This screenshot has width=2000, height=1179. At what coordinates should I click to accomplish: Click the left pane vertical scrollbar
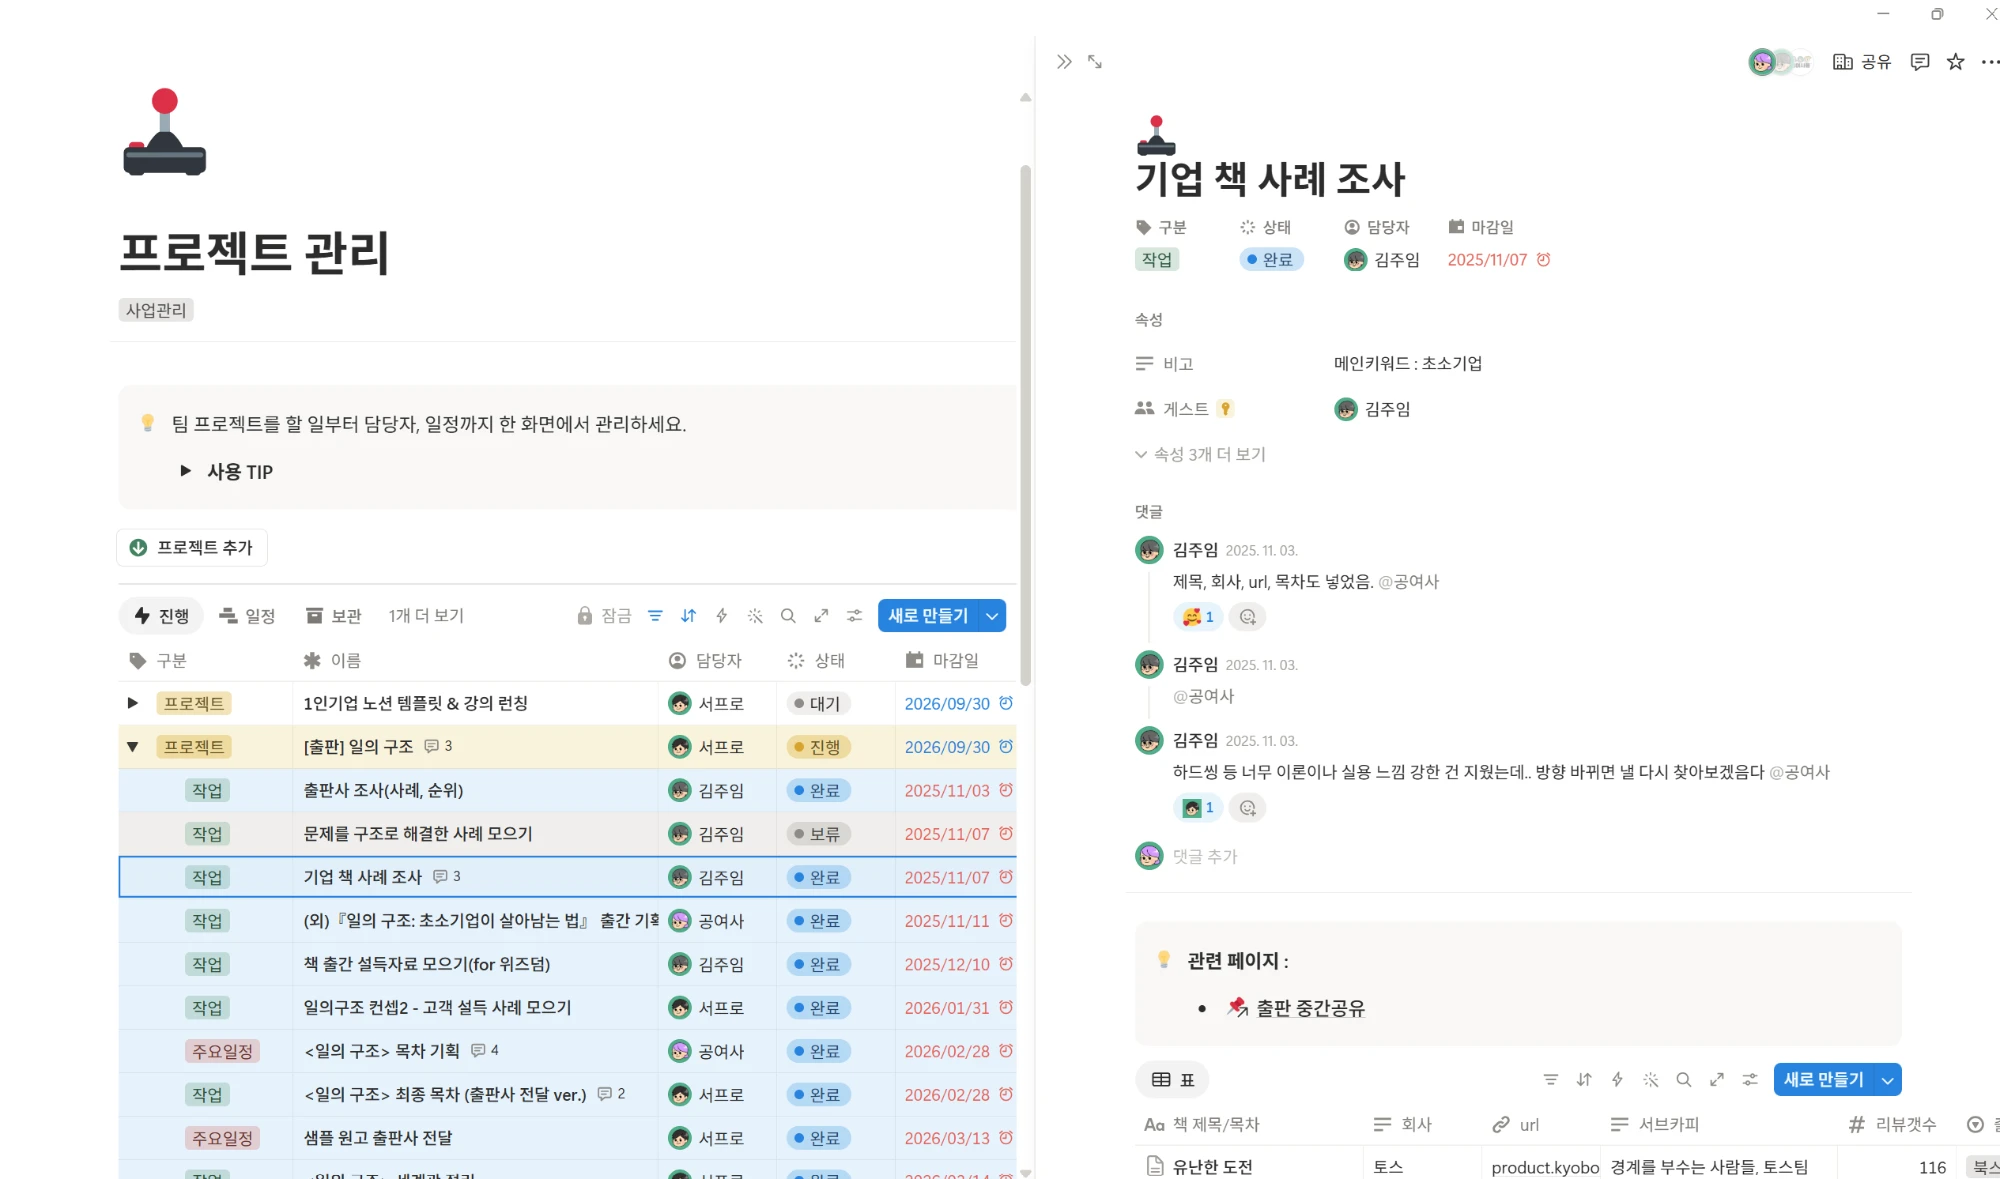1025,425
